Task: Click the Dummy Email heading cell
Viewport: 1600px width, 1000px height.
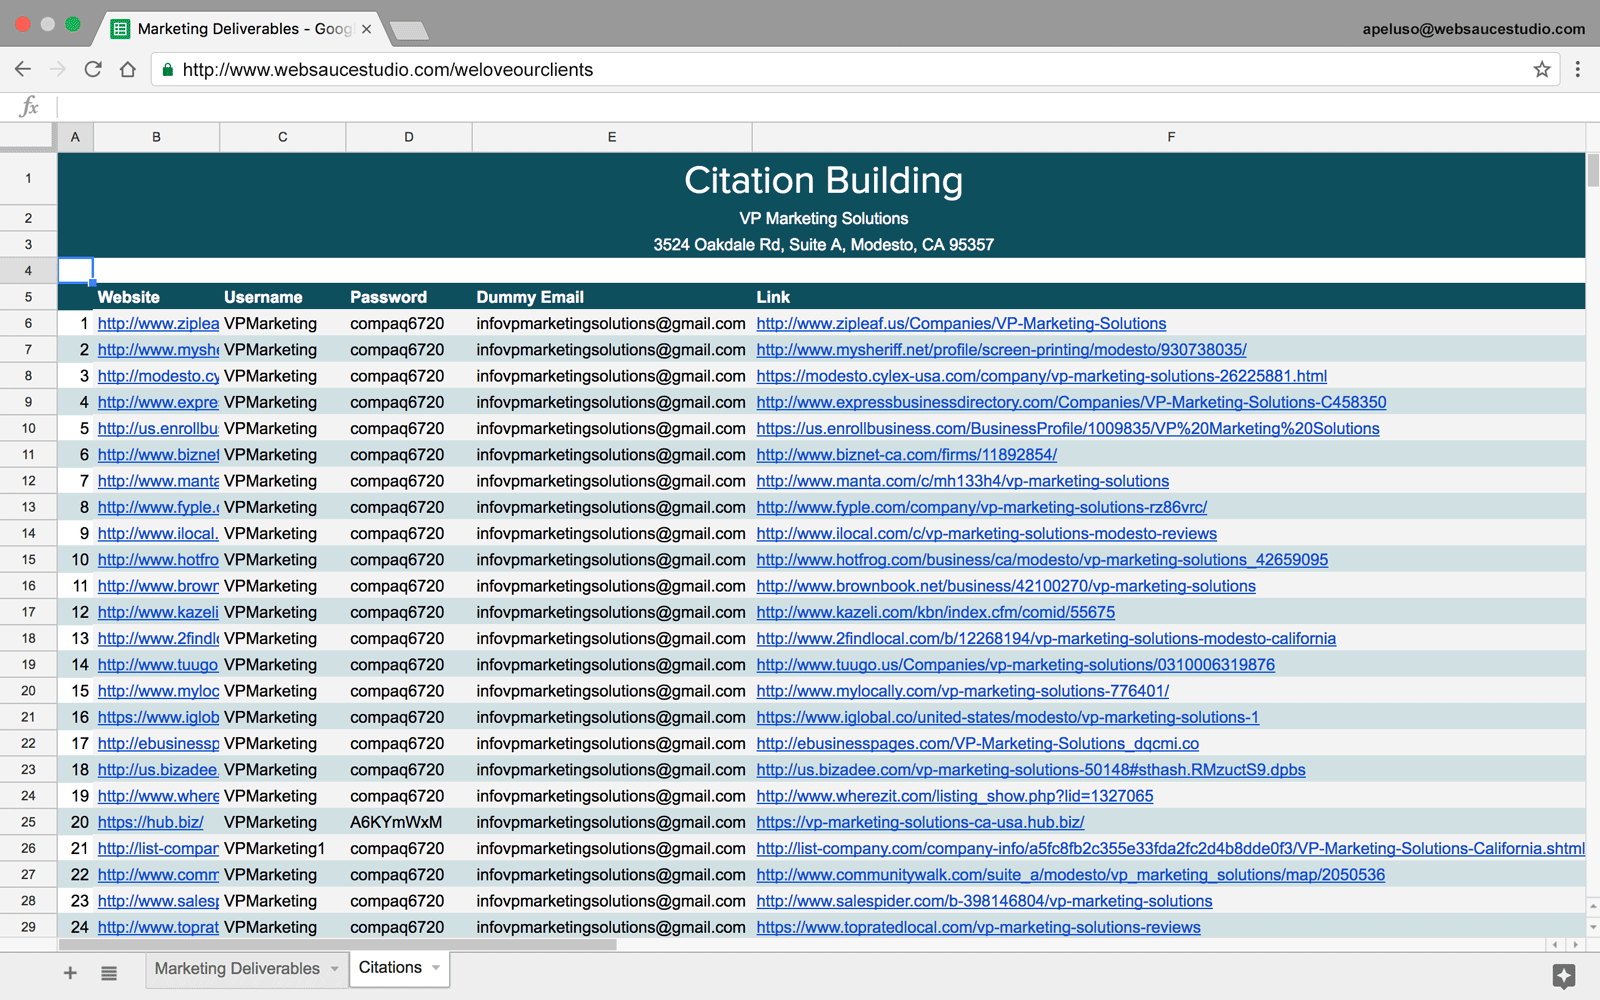Action: pos(612,297)
